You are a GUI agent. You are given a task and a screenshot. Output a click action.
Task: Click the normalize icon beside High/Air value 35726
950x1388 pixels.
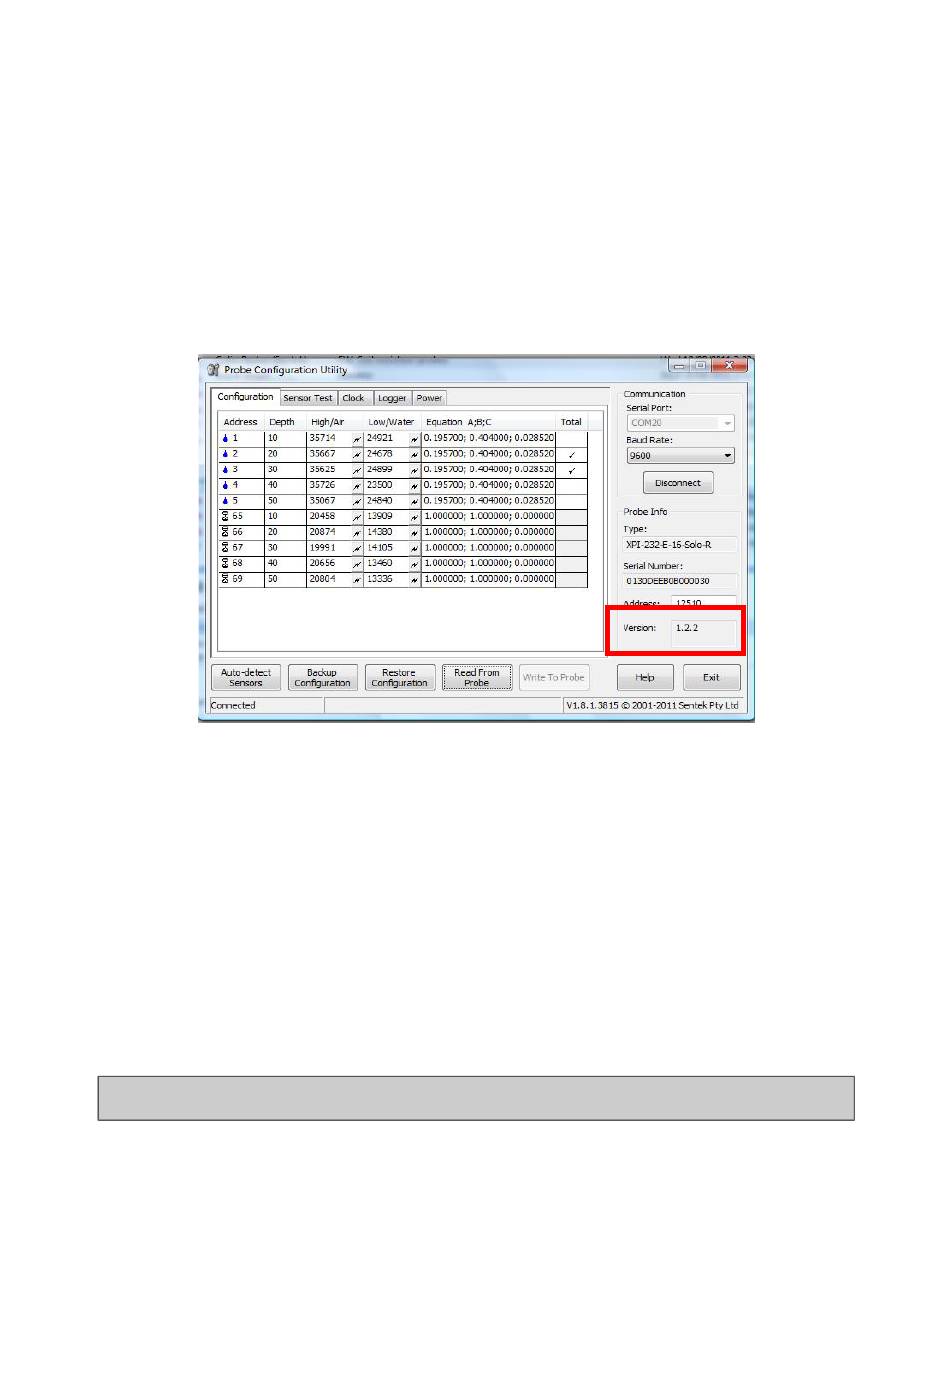point(356,486)
